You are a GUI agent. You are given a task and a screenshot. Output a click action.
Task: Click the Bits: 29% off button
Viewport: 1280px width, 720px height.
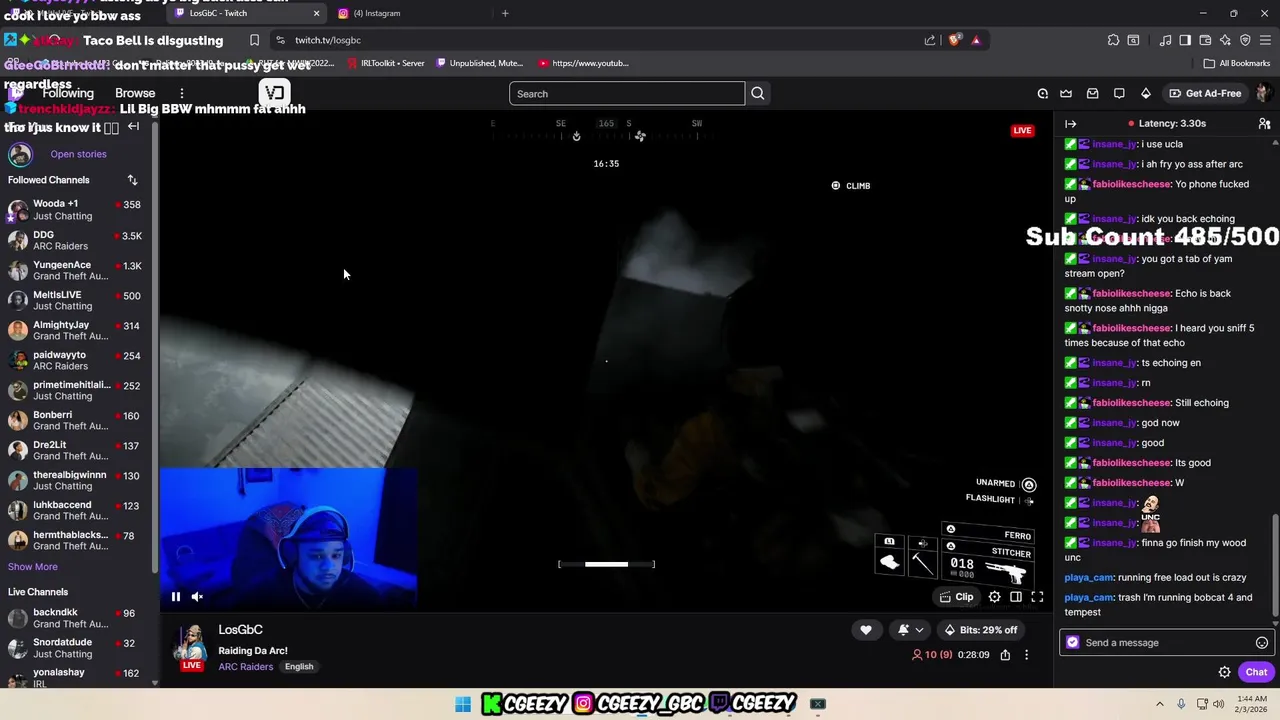pyautogui.click(x=981, y=630)
